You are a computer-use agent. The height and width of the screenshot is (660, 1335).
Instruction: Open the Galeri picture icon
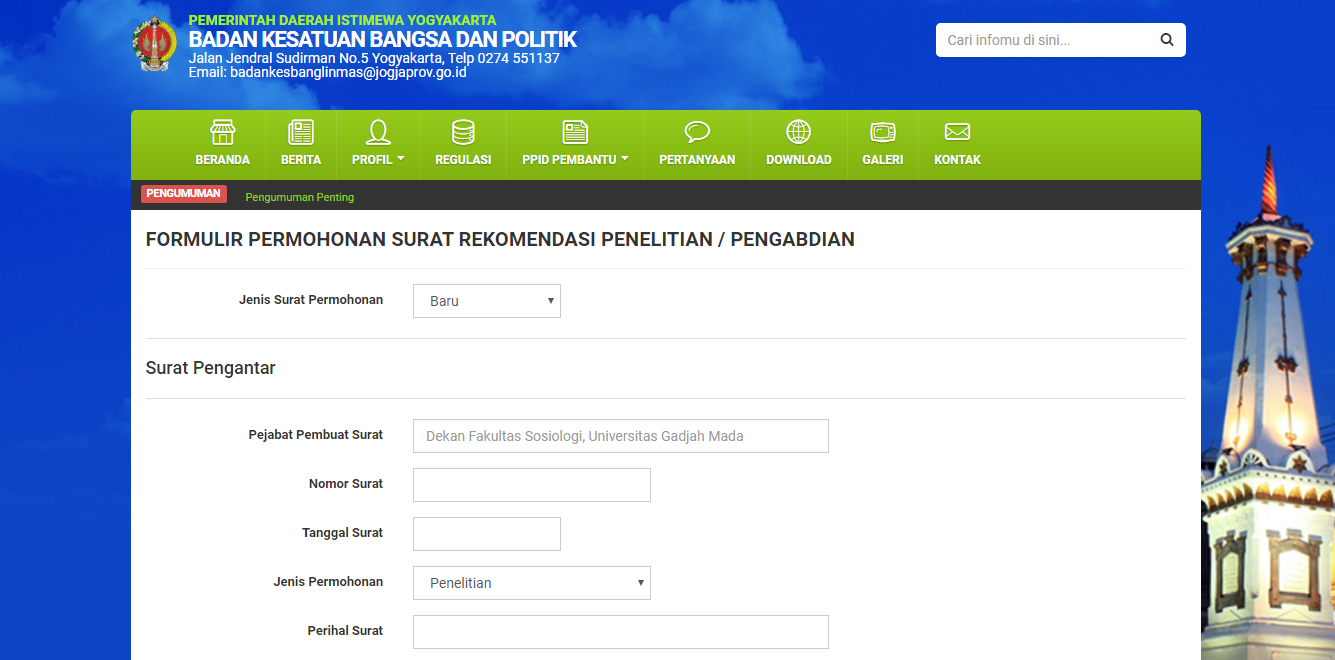pyautogui.click(x=882, y=132)
